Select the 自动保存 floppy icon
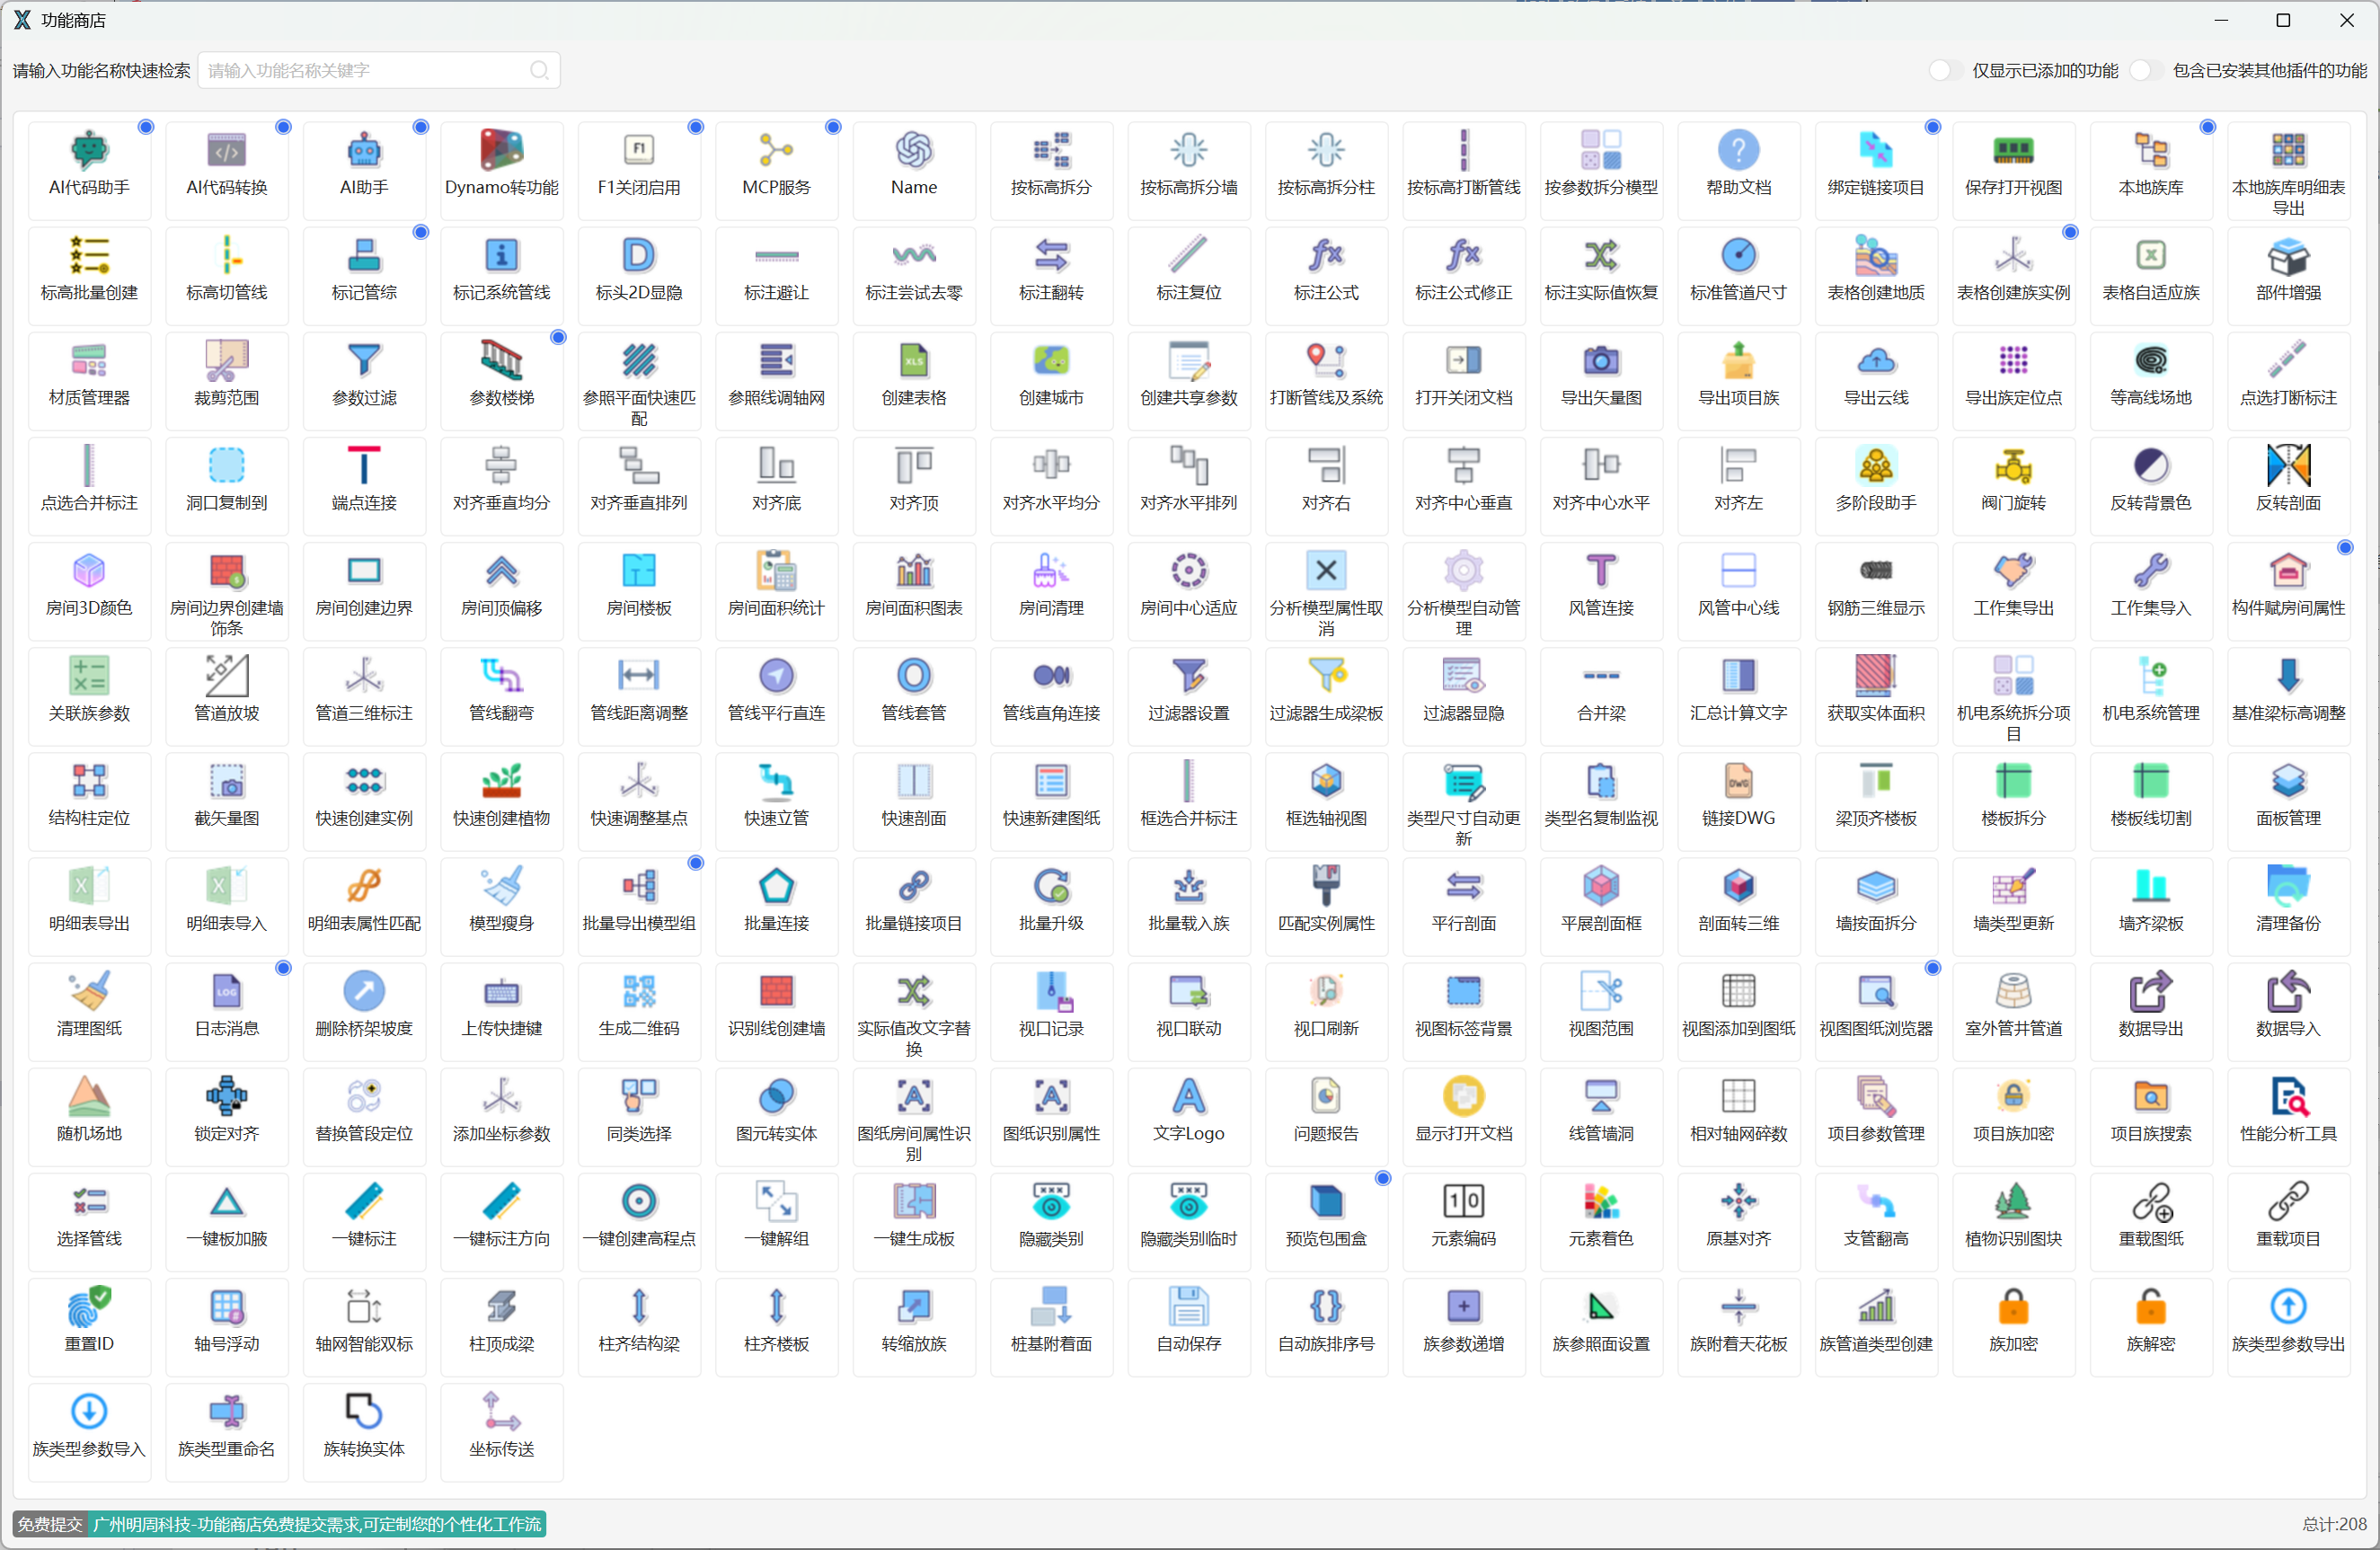The width and height of the screenshot is (2380, 1550). pos(1188,1305)
